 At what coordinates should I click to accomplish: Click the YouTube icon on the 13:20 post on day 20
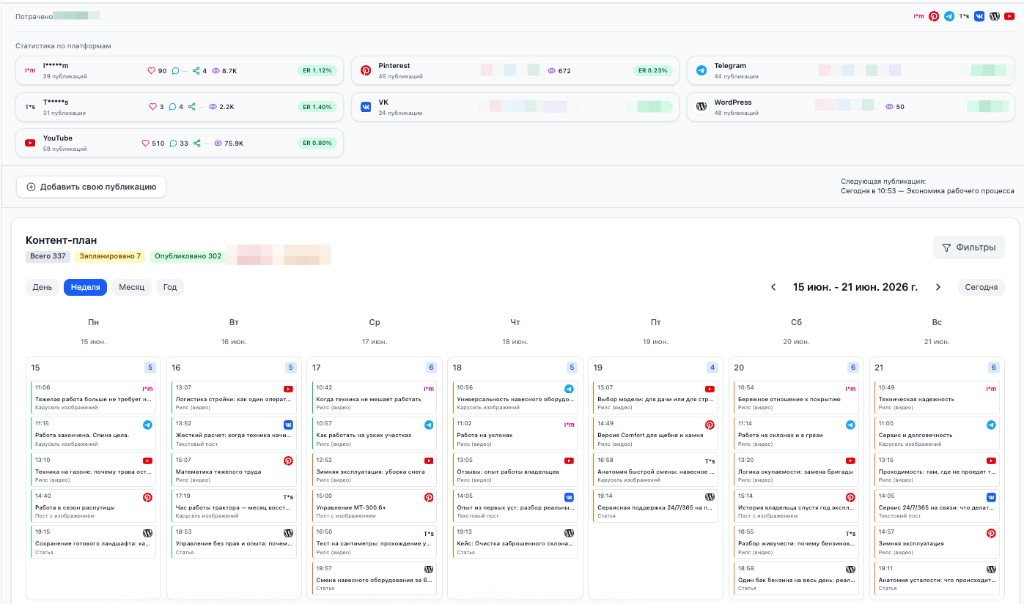(x=850, y=461)
